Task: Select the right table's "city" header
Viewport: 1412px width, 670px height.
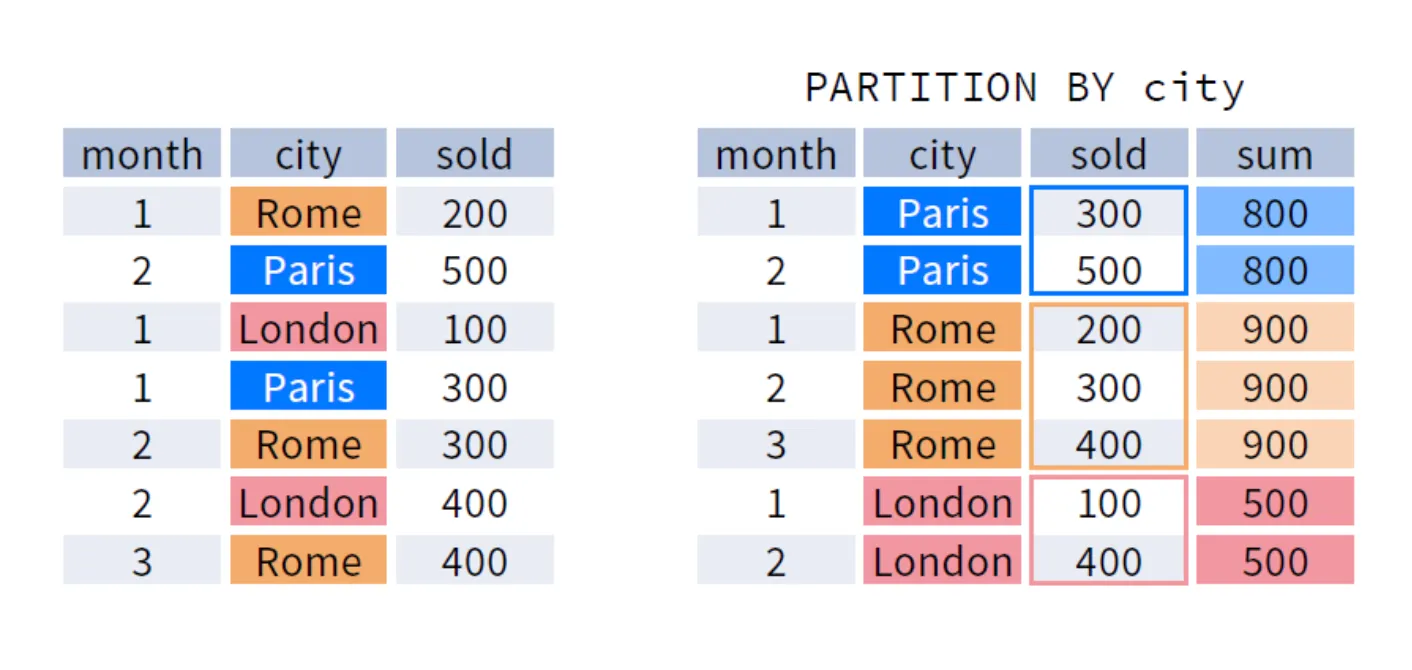Action: click(941, 155)
